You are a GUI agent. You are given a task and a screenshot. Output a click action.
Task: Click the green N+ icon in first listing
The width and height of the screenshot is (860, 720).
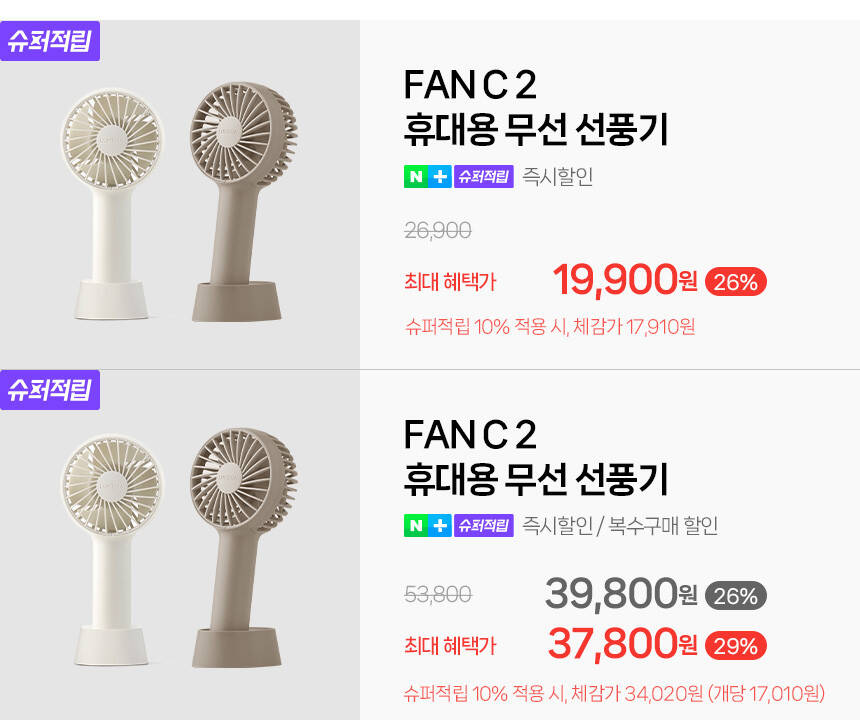point(427,178)
